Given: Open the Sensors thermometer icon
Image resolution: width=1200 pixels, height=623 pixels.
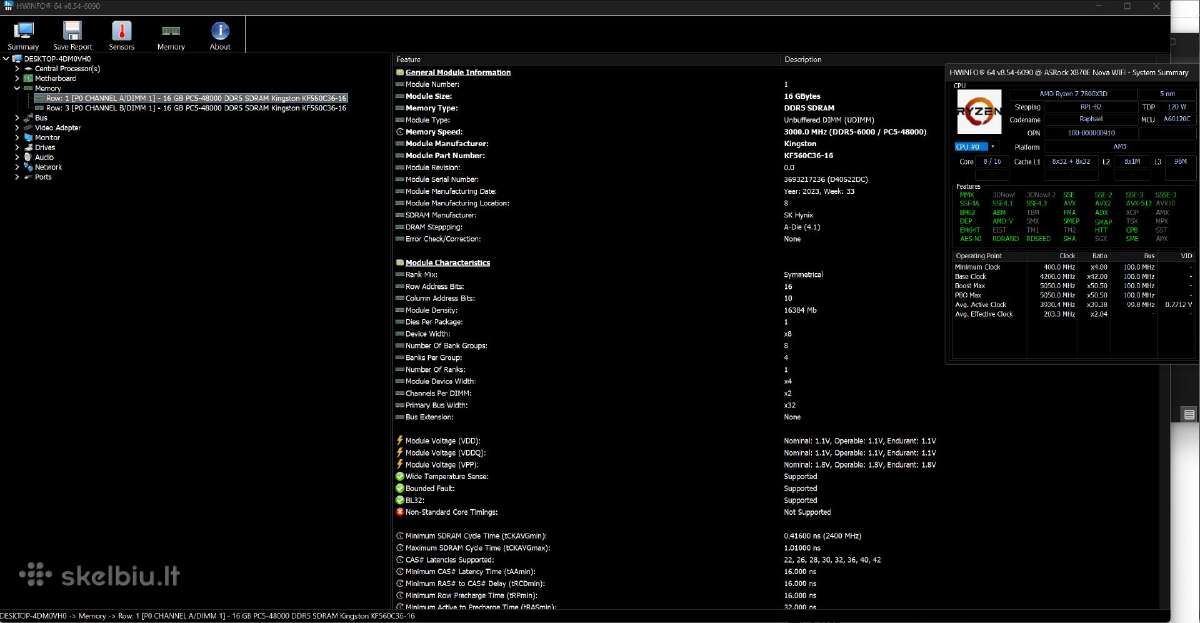Looking at the screenshot, I should [x=121, y=31].
